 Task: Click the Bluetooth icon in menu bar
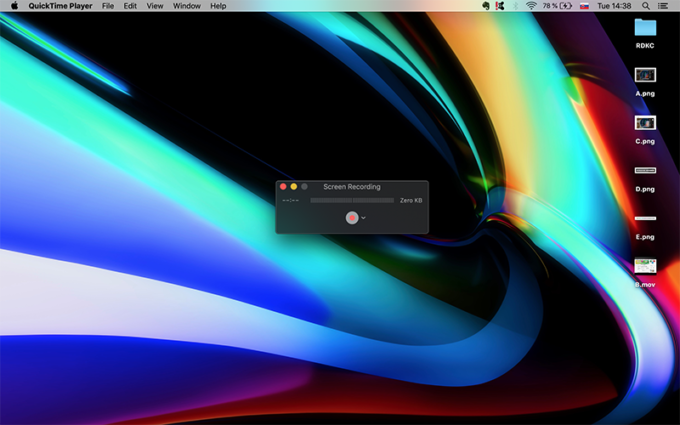[515, 6]
